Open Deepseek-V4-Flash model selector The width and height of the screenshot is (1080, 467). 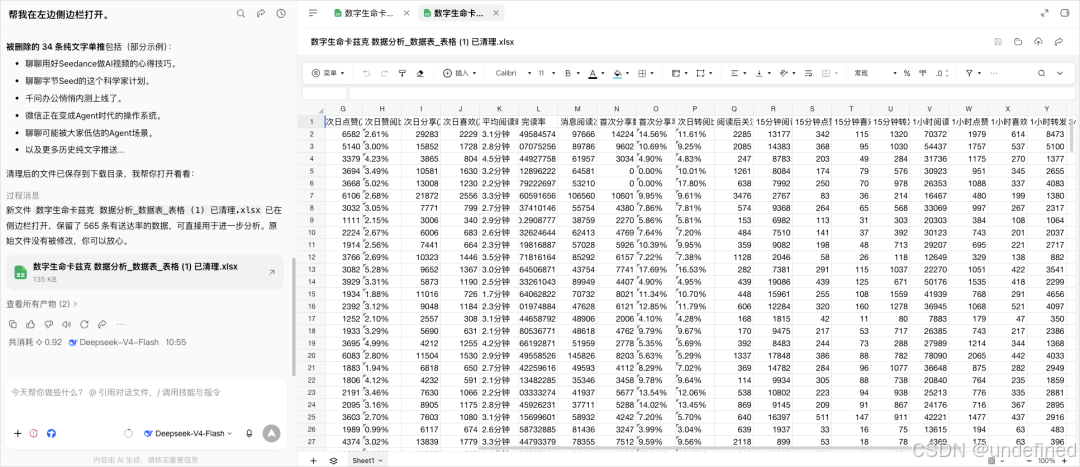188,433
